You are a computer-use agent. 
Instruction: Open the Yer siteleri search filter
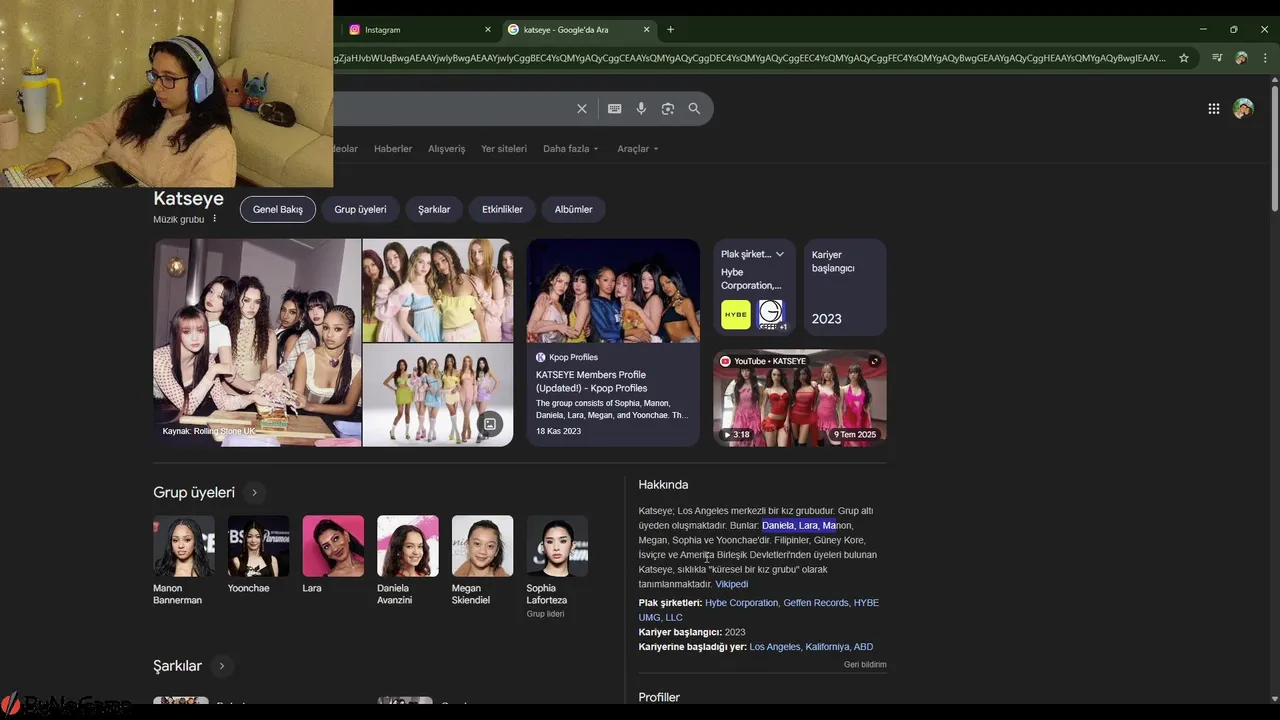[504, 149]
